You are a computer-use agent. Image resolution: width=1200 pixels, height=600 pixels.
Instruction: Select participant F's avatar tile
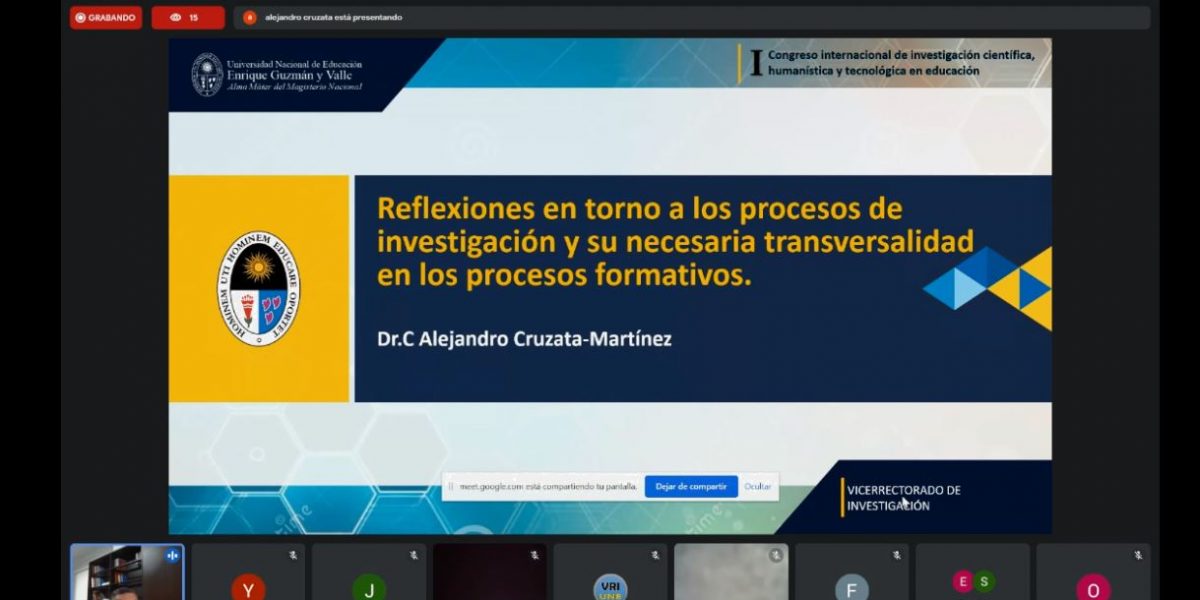click(x=852, y=587)
